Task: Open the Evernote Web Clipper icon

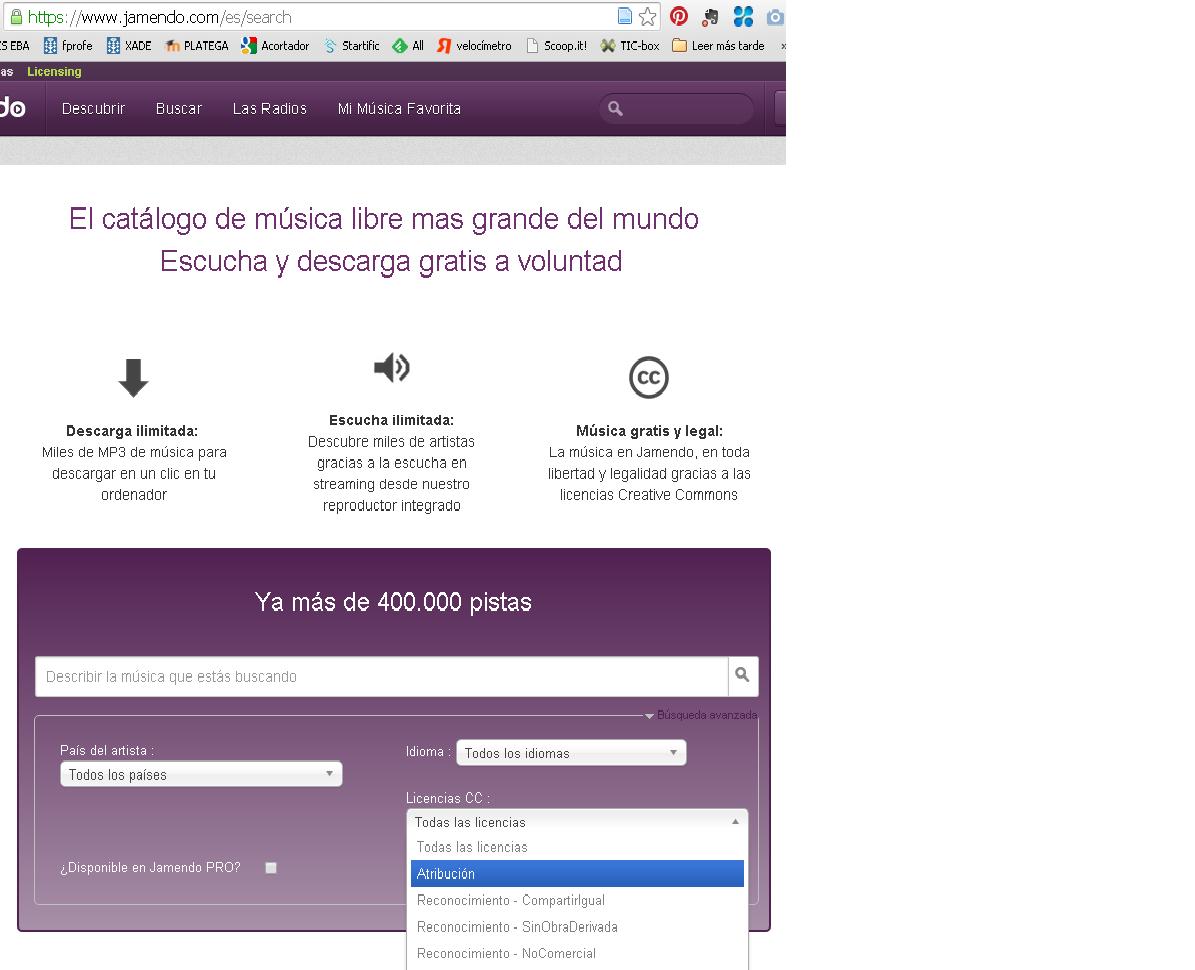Action: pyautogui.click(x=710, y=16)
